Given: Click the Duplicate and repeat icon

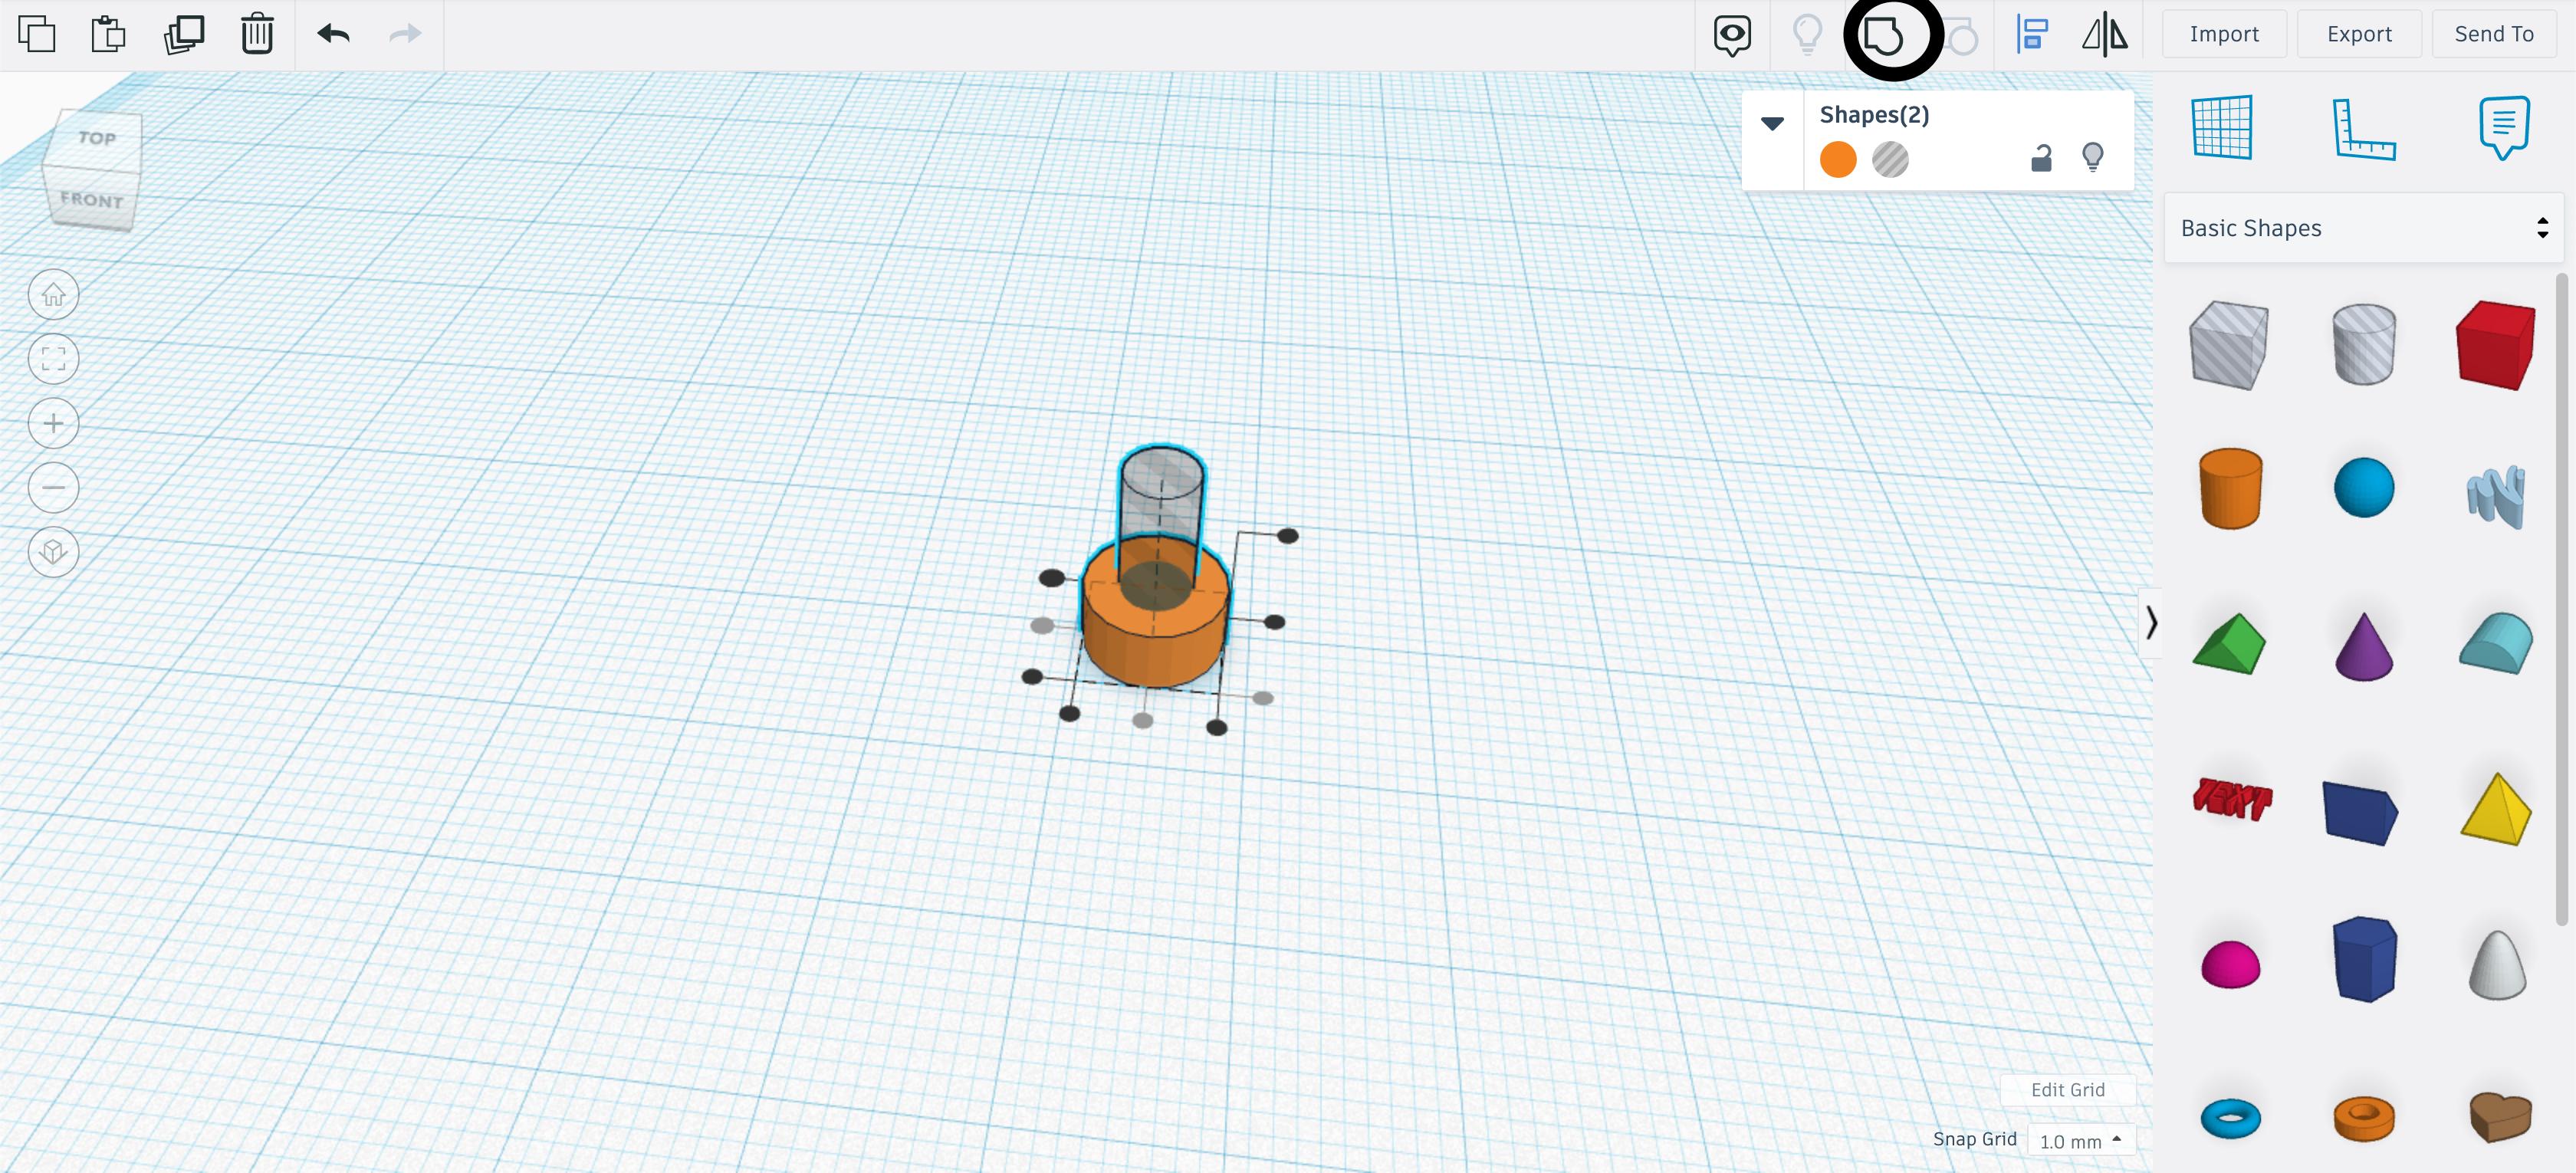Looking at the screenshot, I should pyautogui.click(x=184, y=34).
